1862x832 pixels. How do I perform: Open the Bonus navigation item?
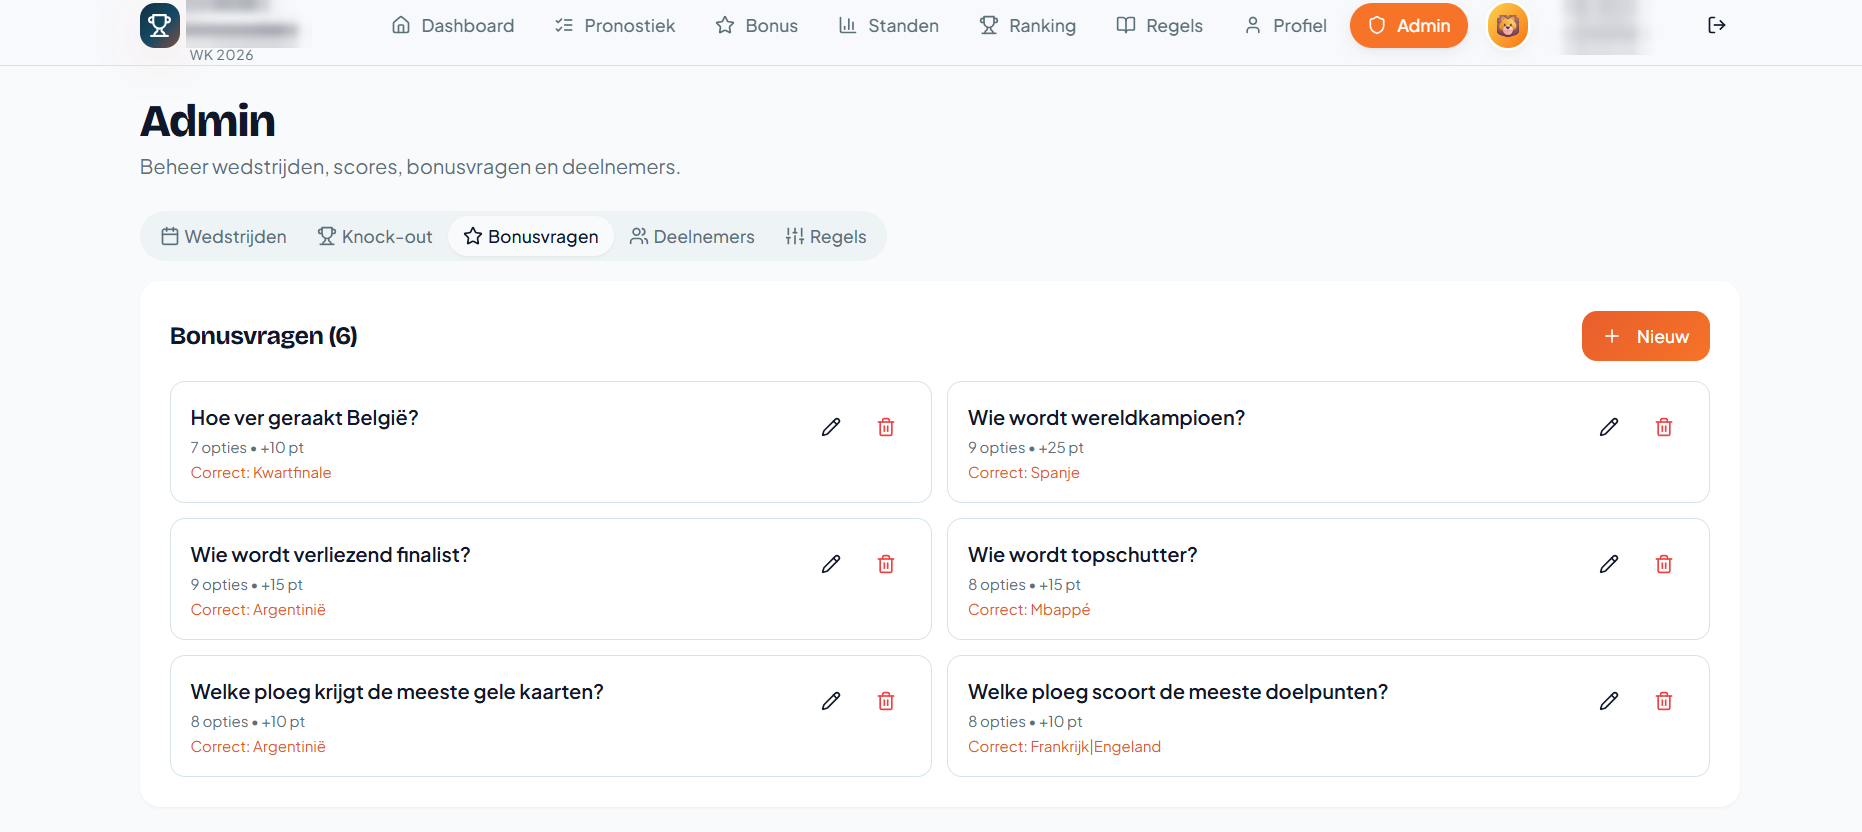(x=757, y=25)
